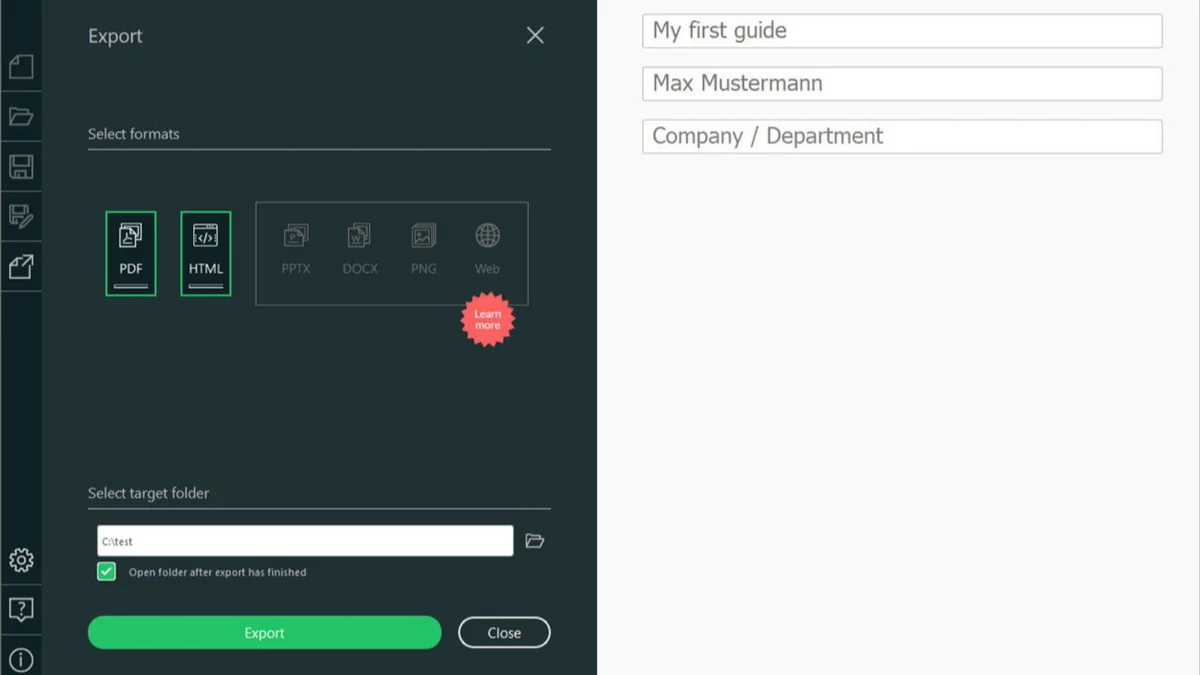The width and height of the screenshot is (1200, 675).
Task: Click the Close button
Action: tap(504, 633)
